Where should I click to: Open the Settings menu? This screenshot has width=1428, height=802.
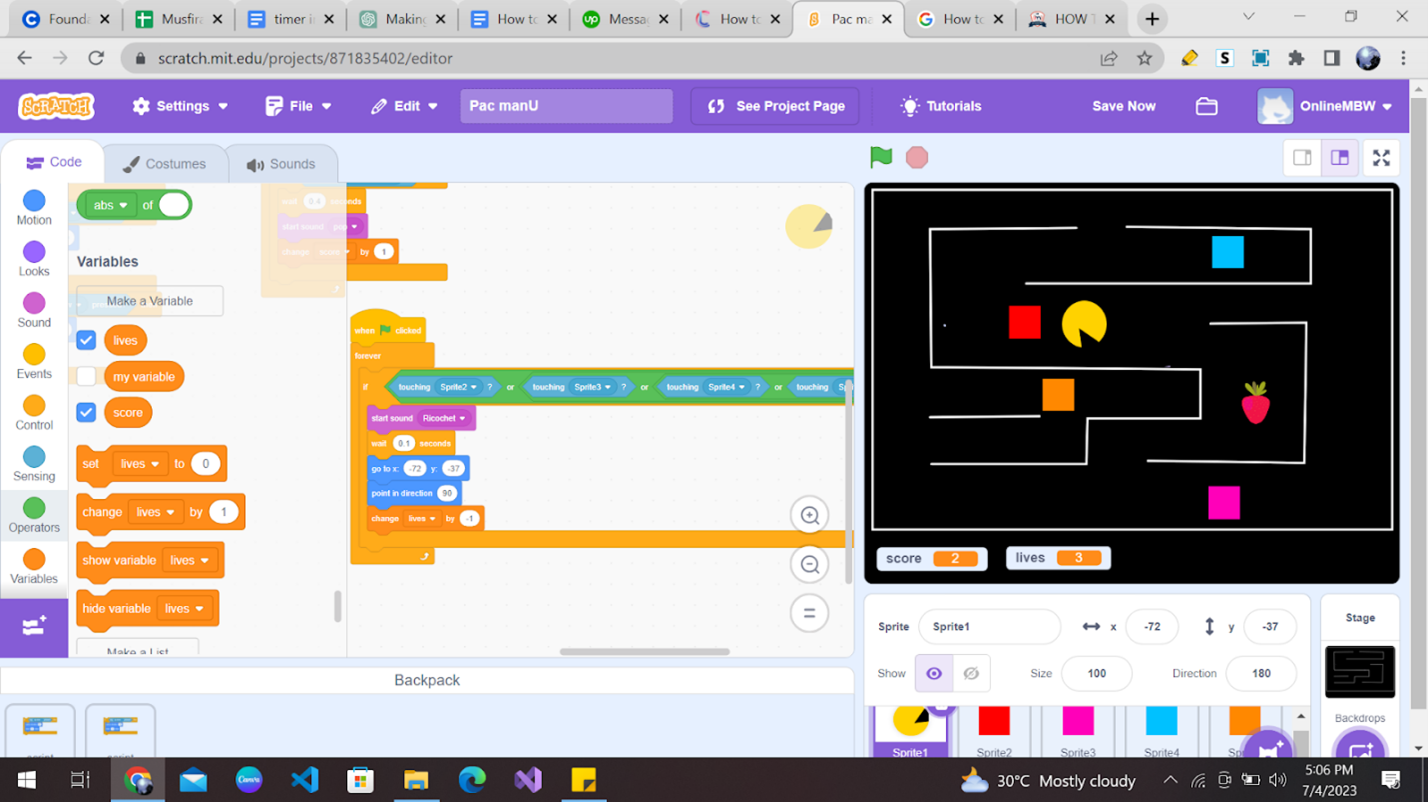pos(181,106)
